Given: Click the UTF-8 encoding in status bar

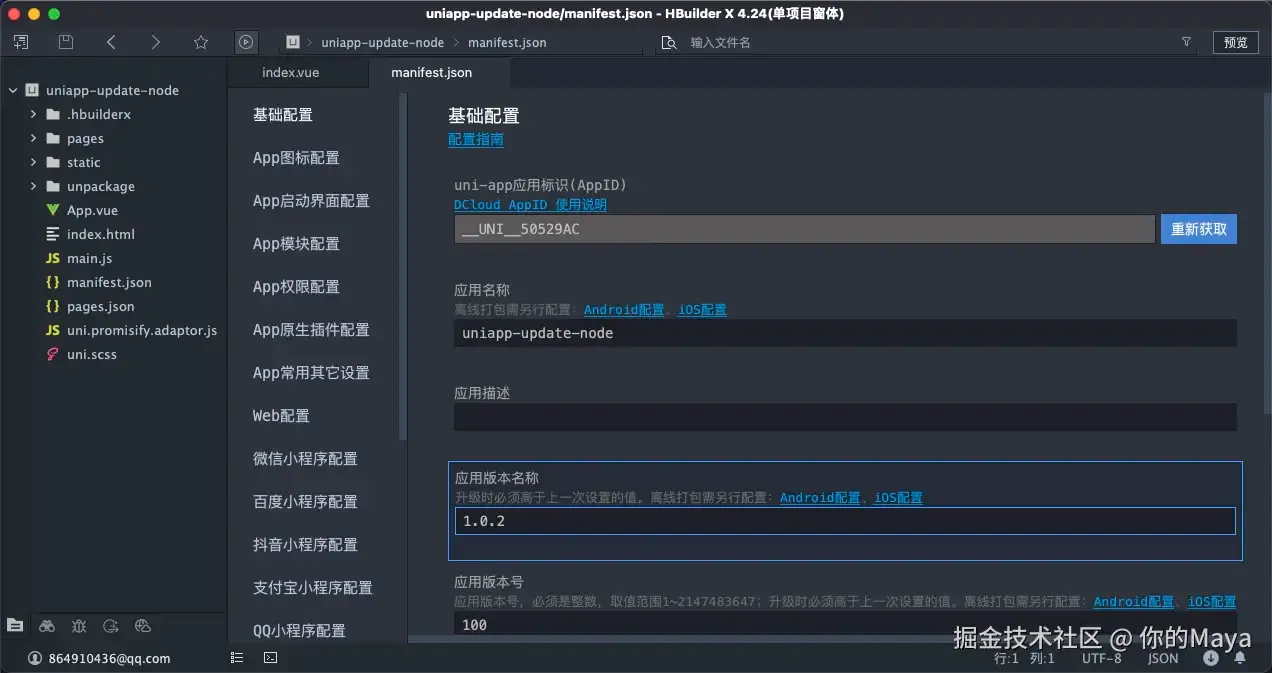Looking at the screenshot, I should pyautogui.click(x=1102, y=658).
